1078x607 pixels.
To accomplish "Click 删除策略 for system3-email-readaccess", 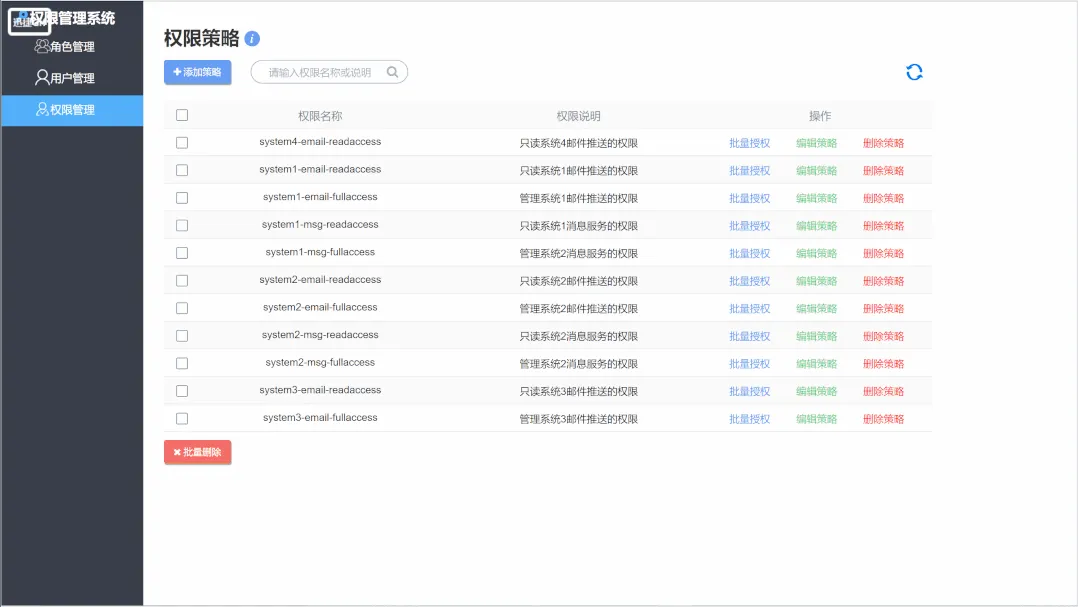I will (883, 391).
